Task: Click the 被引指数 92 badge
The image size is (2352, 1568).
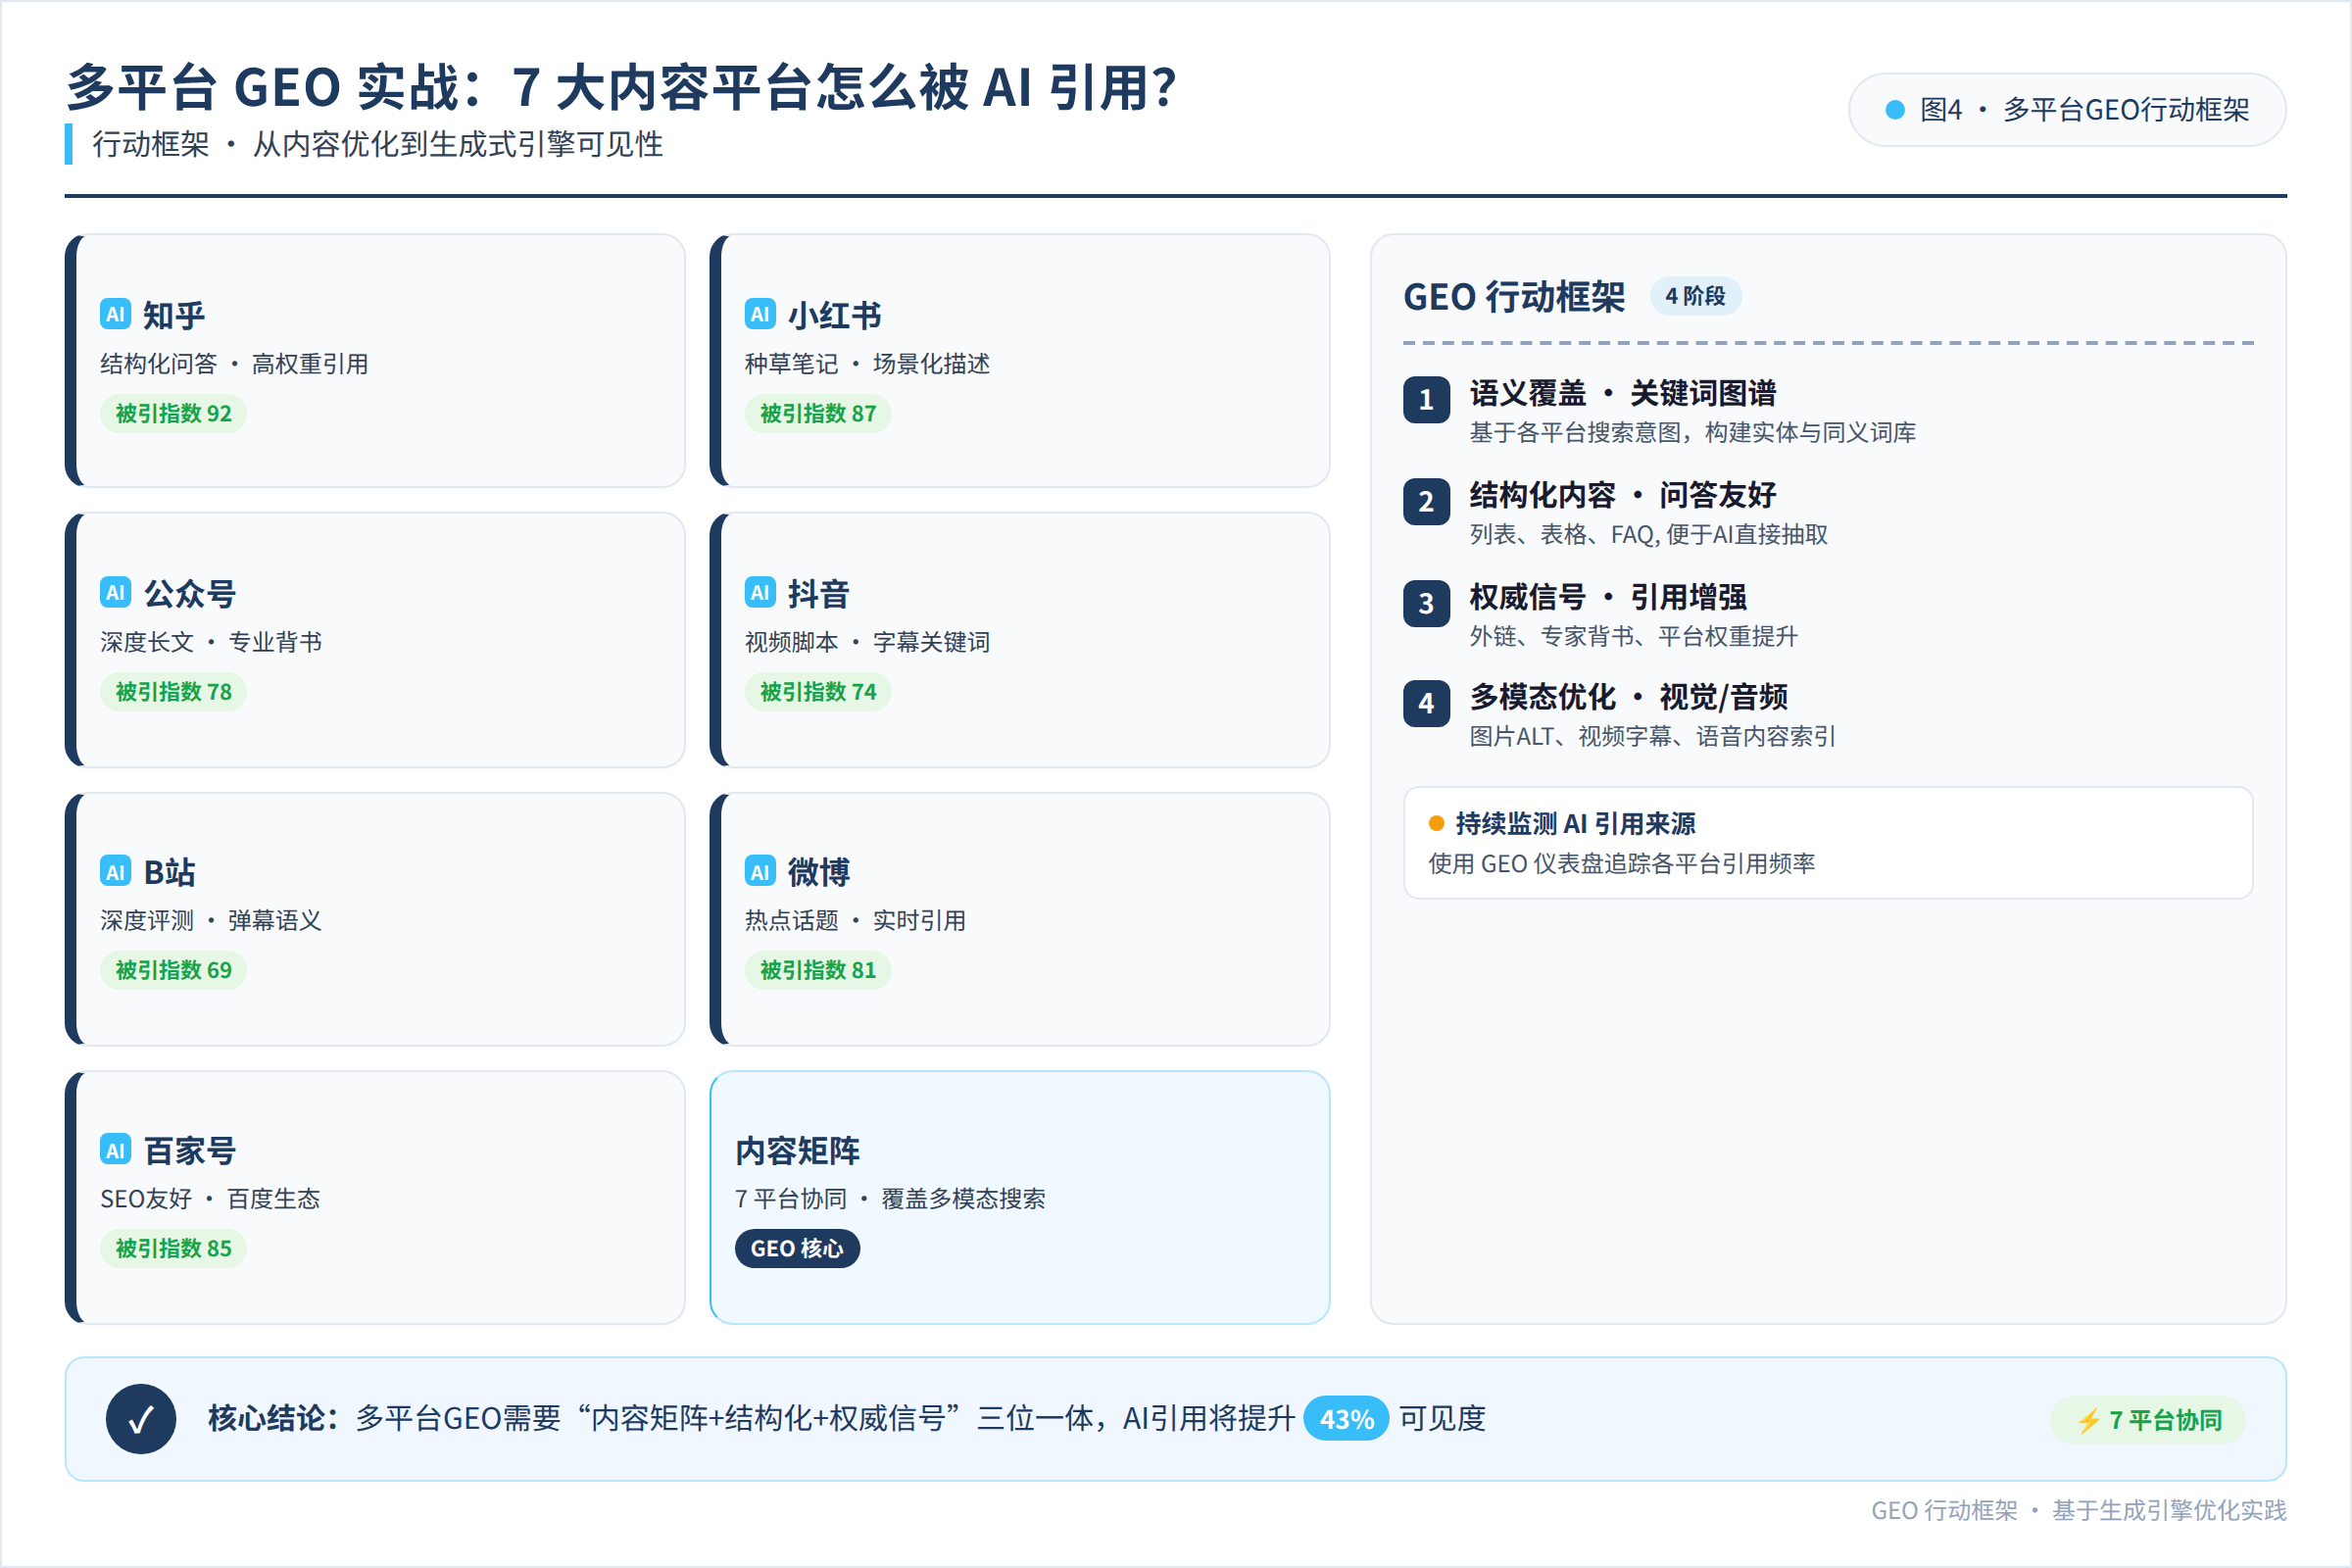Action: point(173,413)
